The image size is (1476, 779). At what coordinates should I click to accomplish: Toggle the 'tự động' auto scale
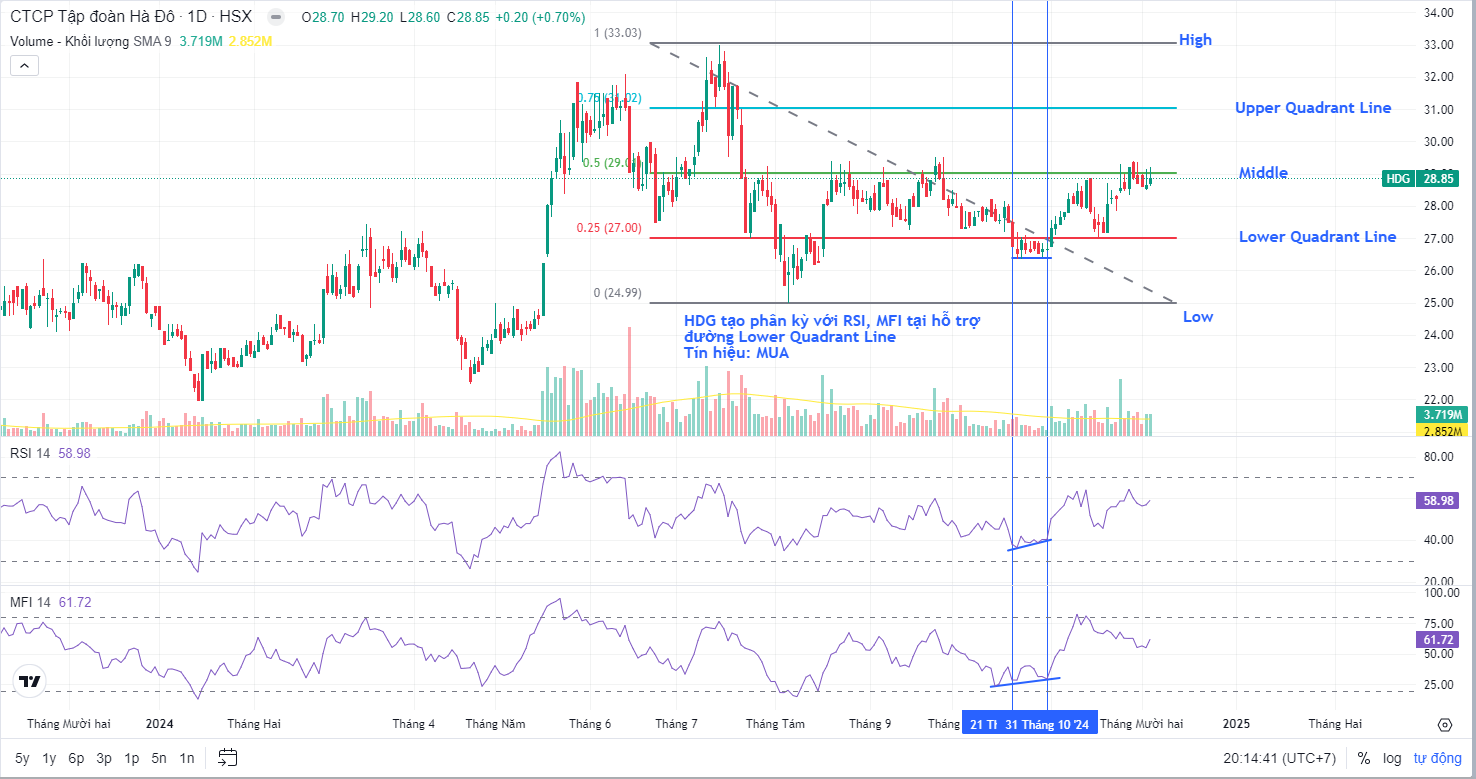(1436, 758)
